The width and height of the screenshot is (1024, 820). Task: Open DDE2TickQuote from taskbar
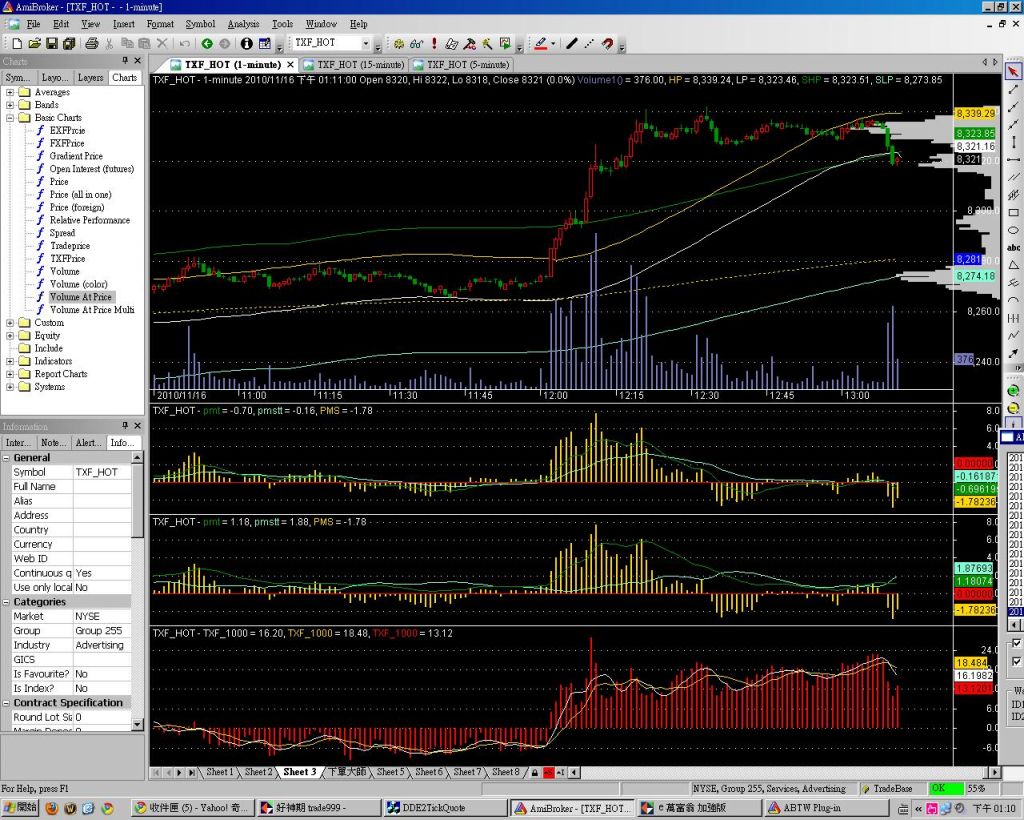tap(444, 808)
